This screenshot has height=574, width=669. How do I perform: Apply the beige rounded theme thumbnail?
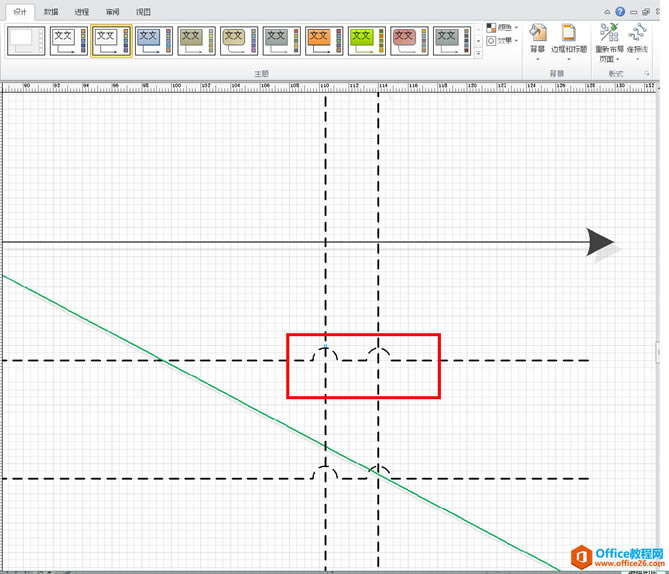[239, 41]
